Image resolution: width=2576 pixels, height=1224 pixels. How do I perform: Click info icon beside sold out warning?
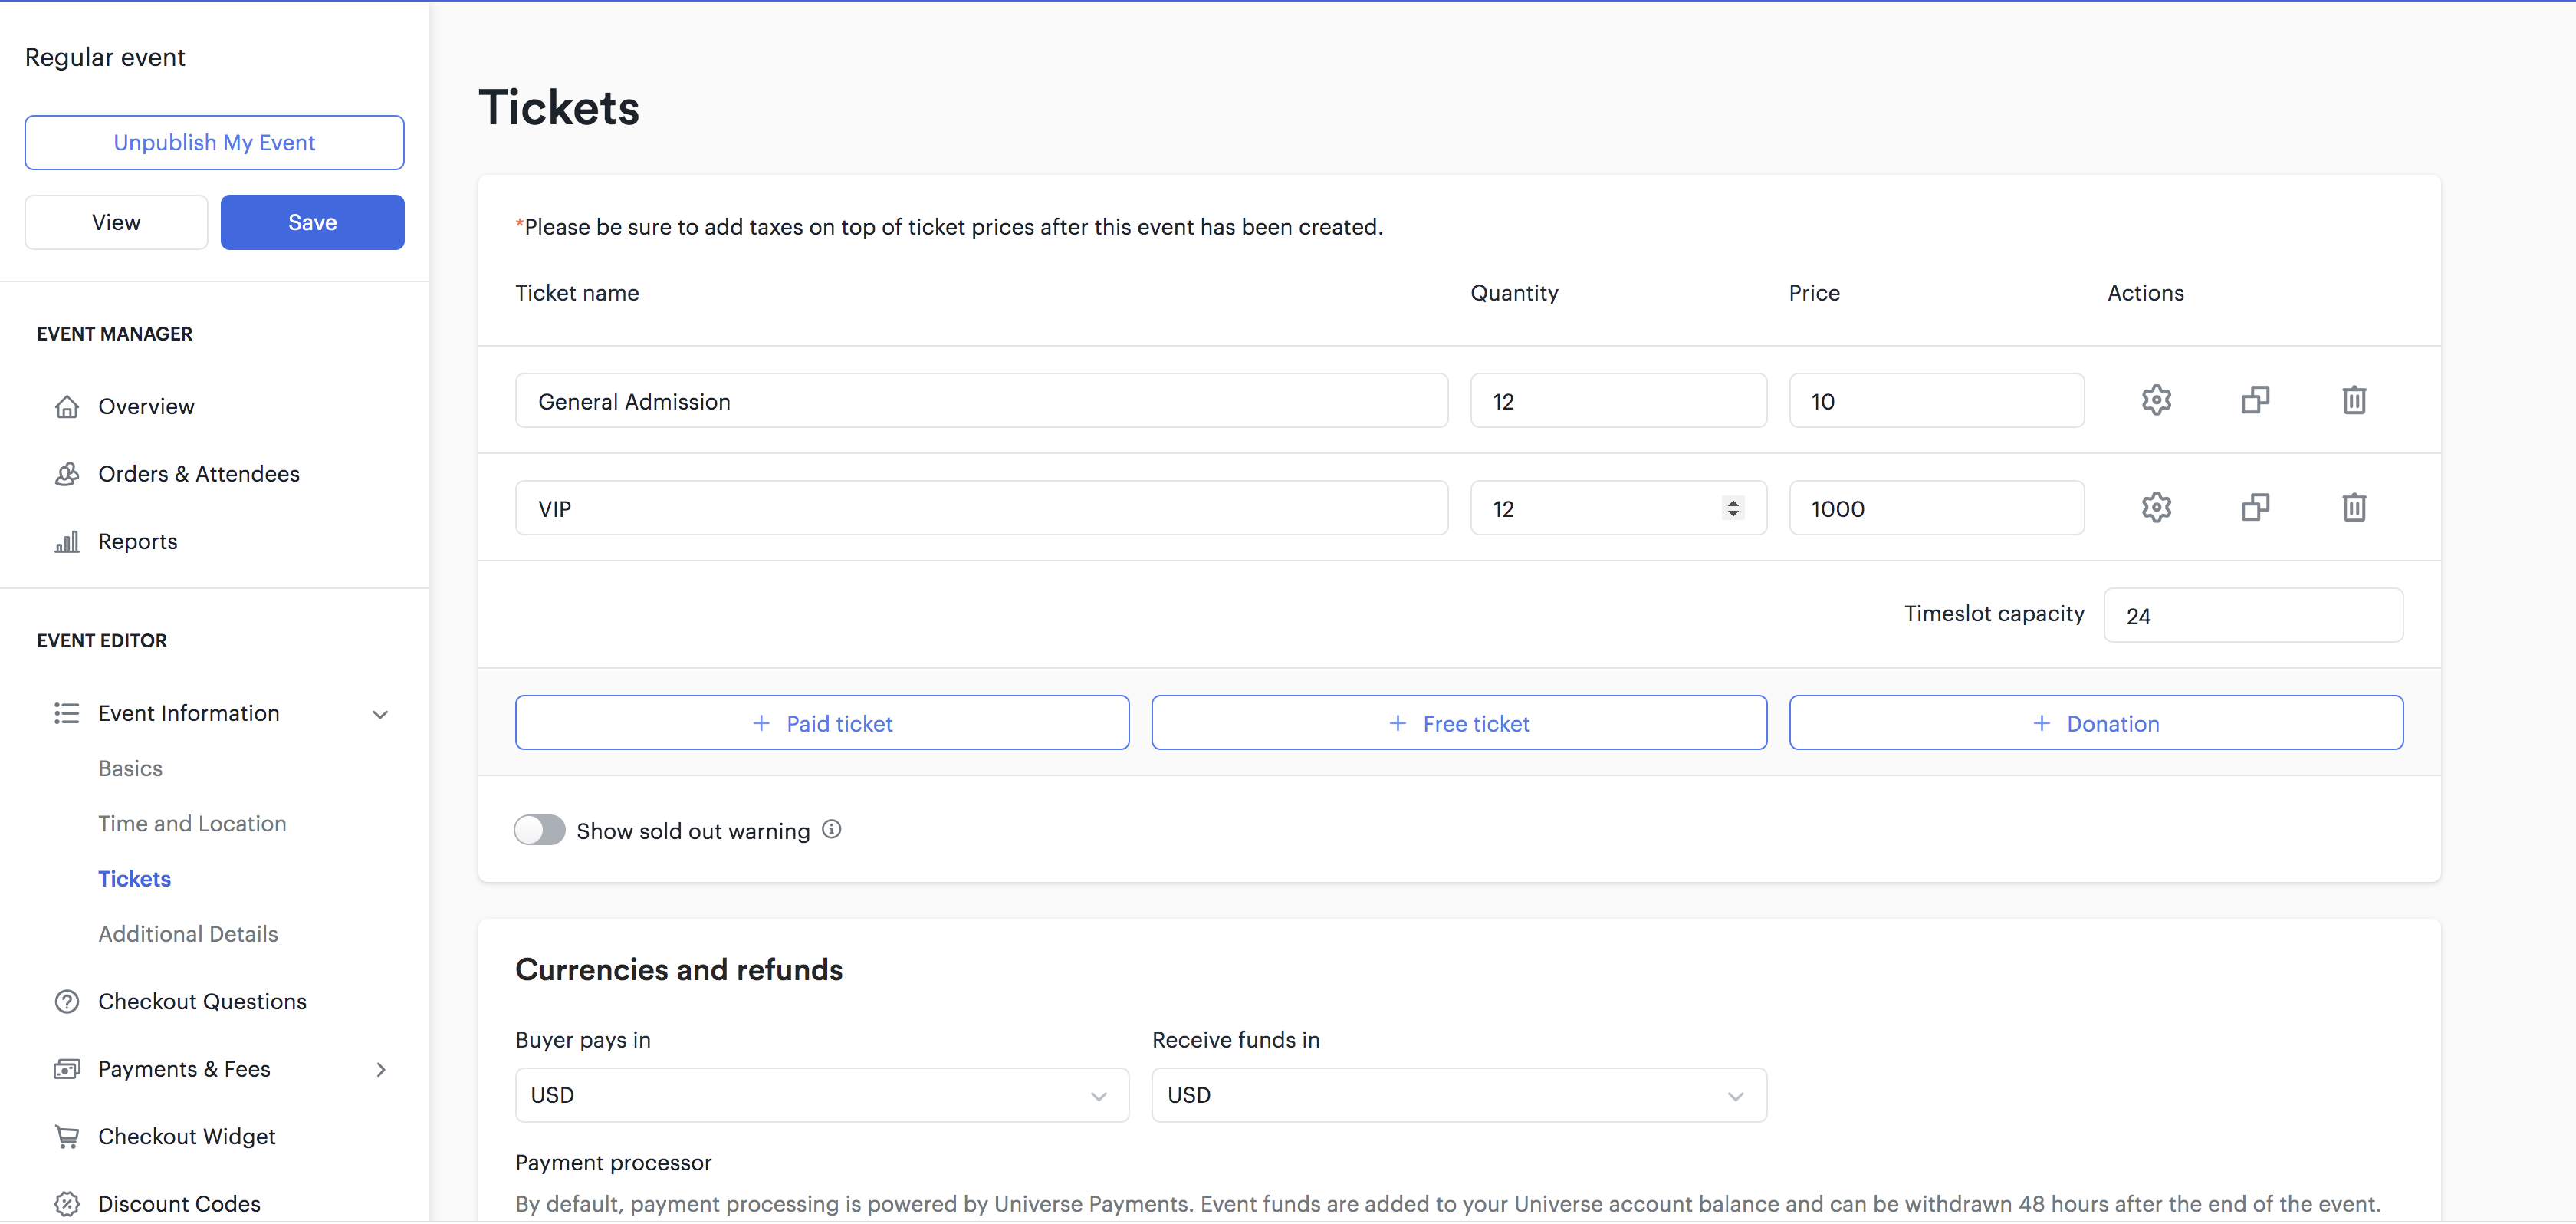(x=831, y=829)
